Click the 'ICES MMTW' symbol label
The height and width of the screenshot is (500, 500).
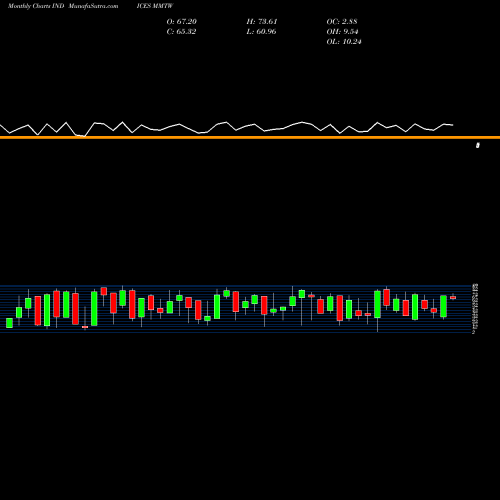click(155, 6)
